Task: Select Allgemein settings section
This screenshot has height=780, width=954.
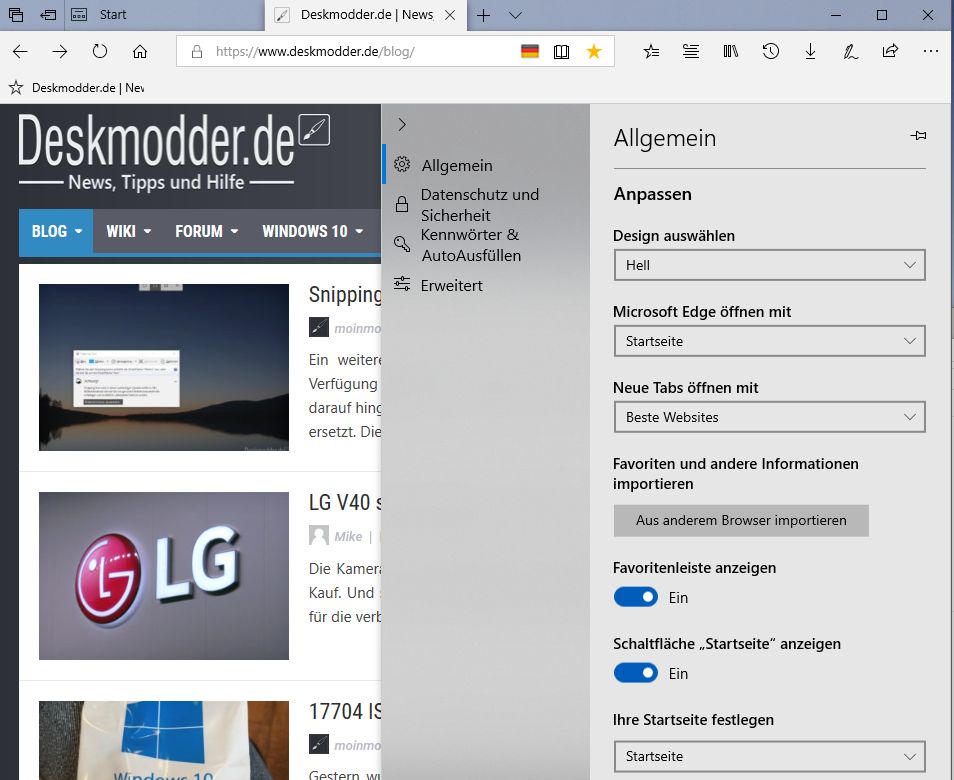Action: pyautogui.click(x=485, y=165)
